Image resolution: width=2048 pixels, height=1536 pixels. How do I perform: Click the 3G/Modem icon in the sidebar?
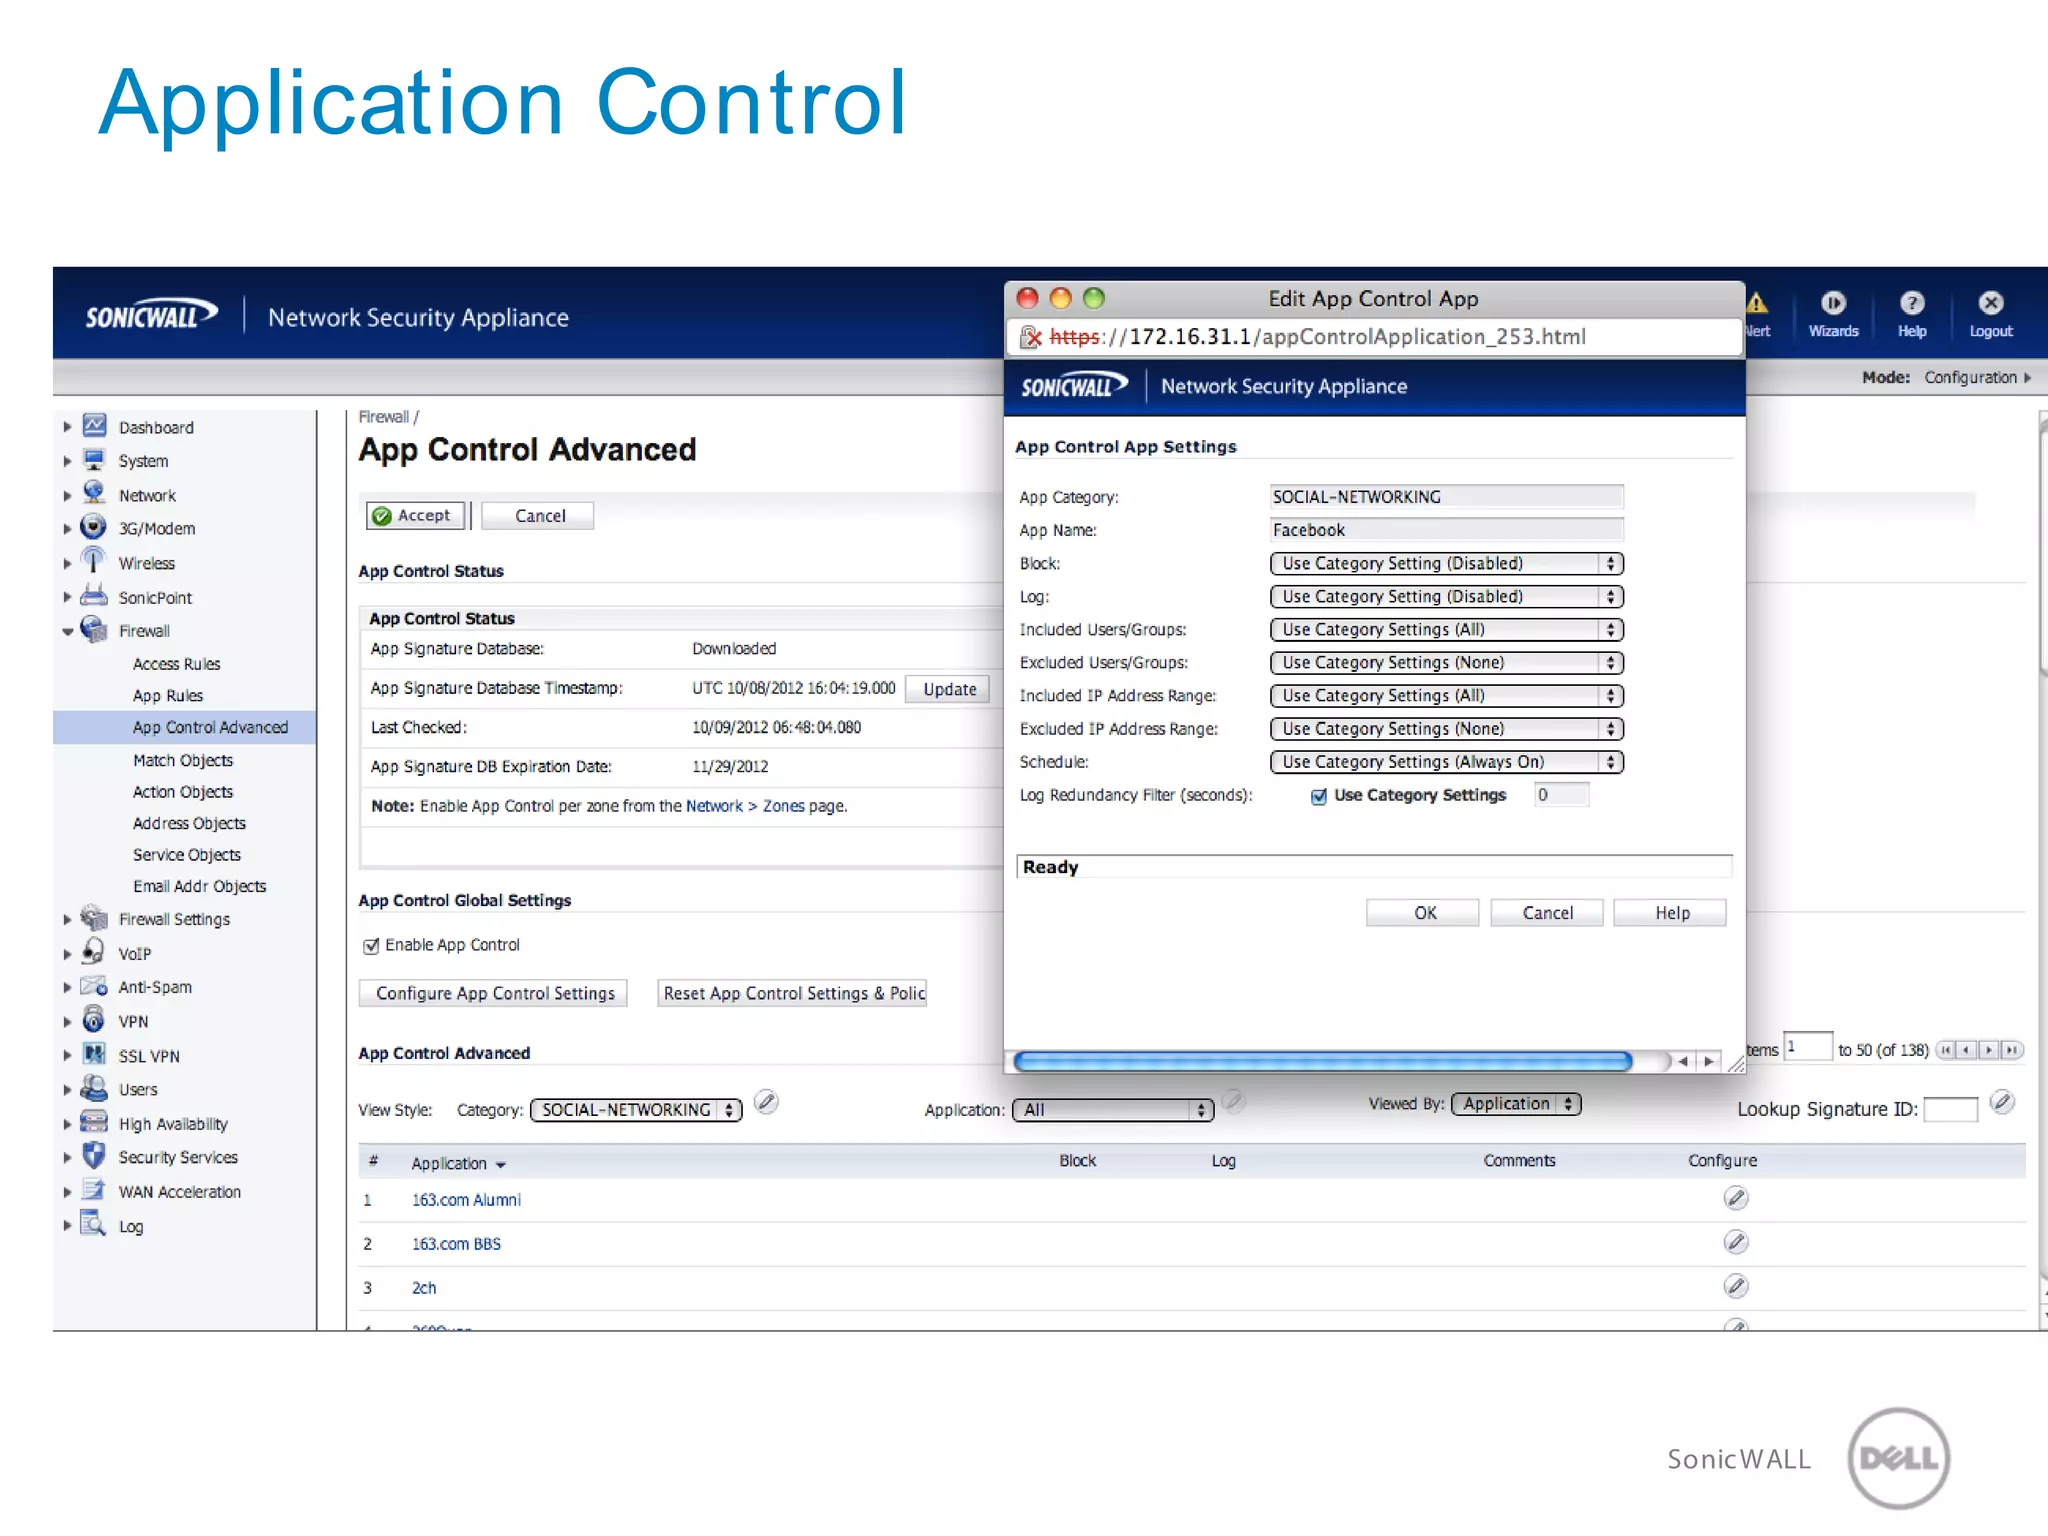94,527
